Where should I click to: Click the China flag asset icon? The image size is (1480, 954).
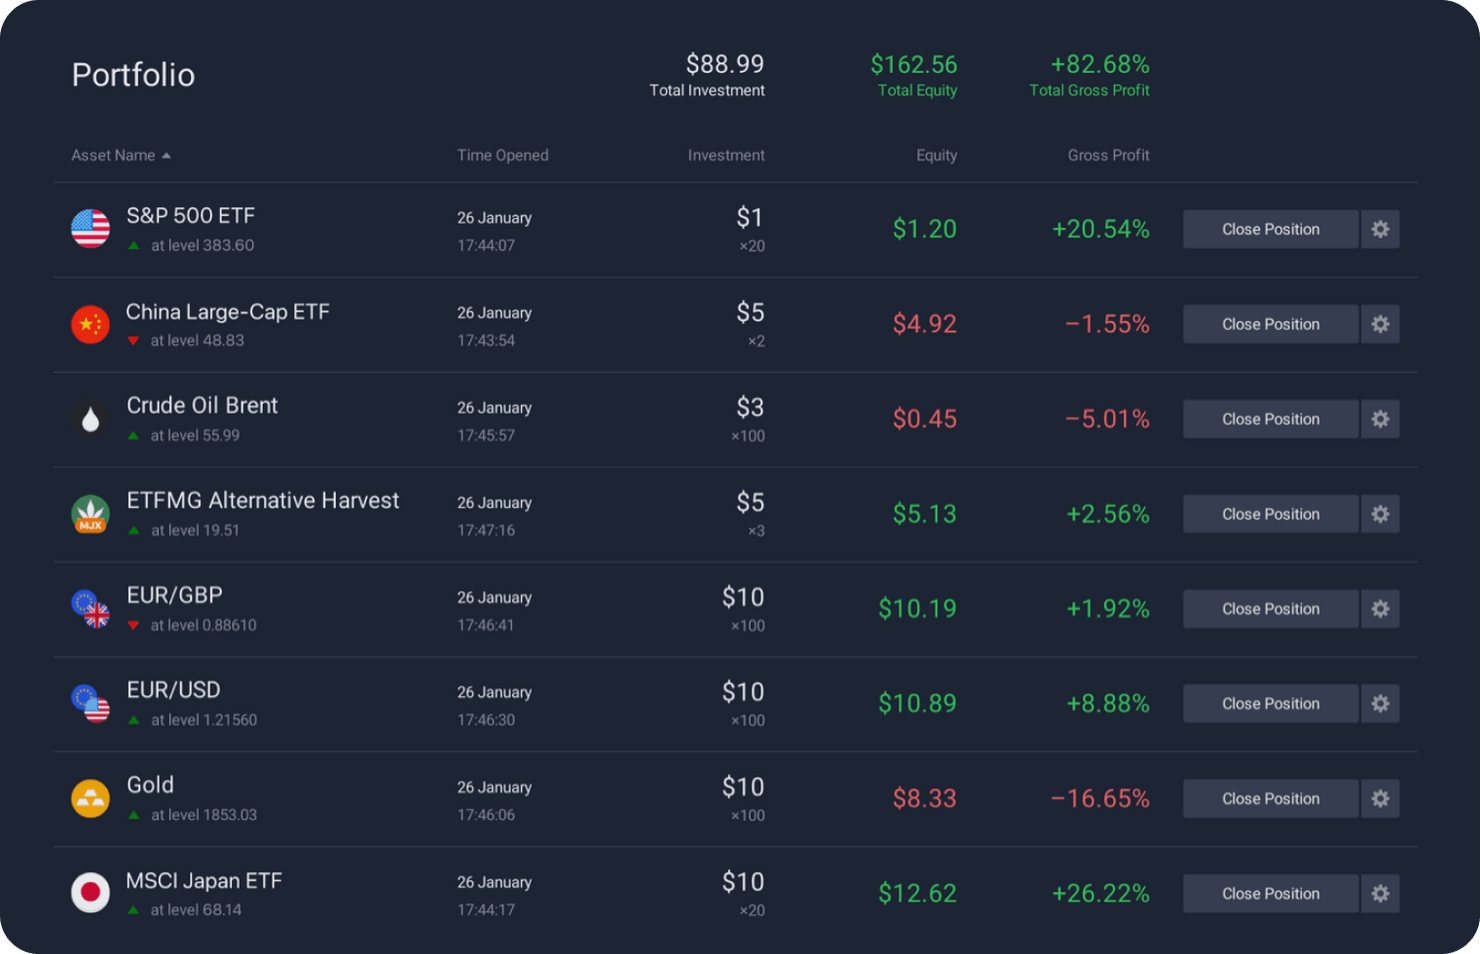[91, 324]
